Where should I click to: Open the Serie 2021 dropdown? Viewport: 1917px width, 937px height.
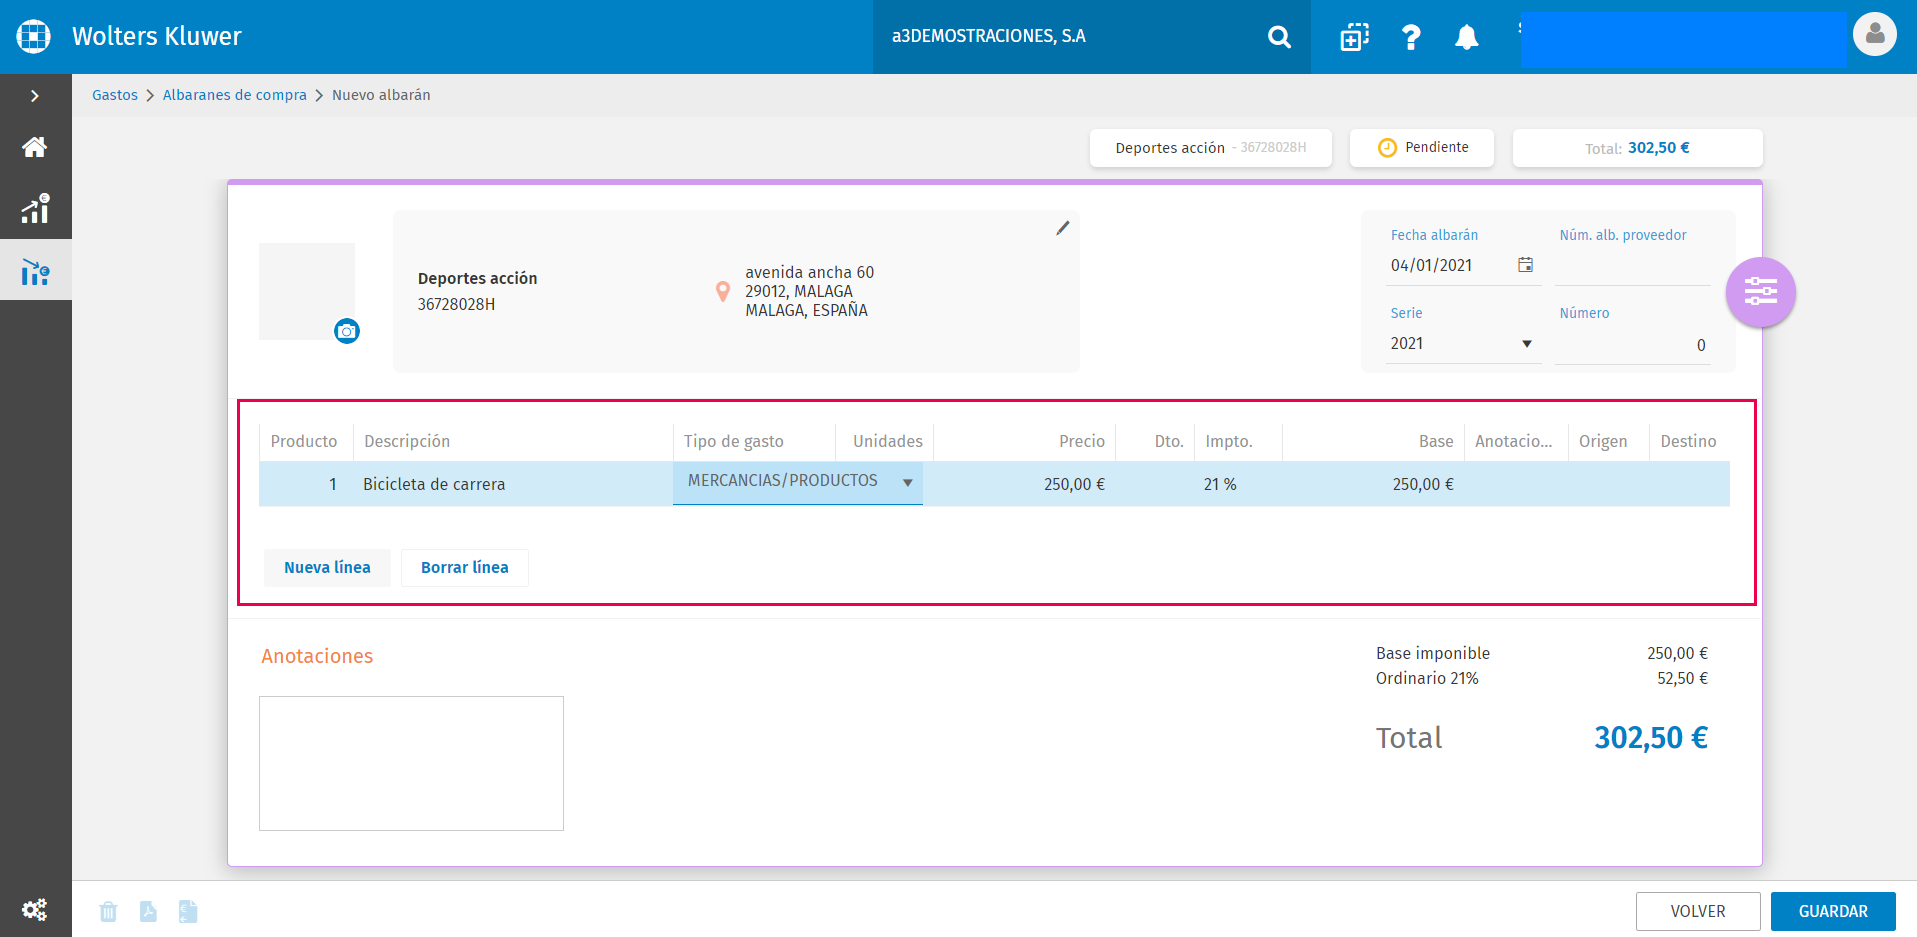[x=1463, y=343]
